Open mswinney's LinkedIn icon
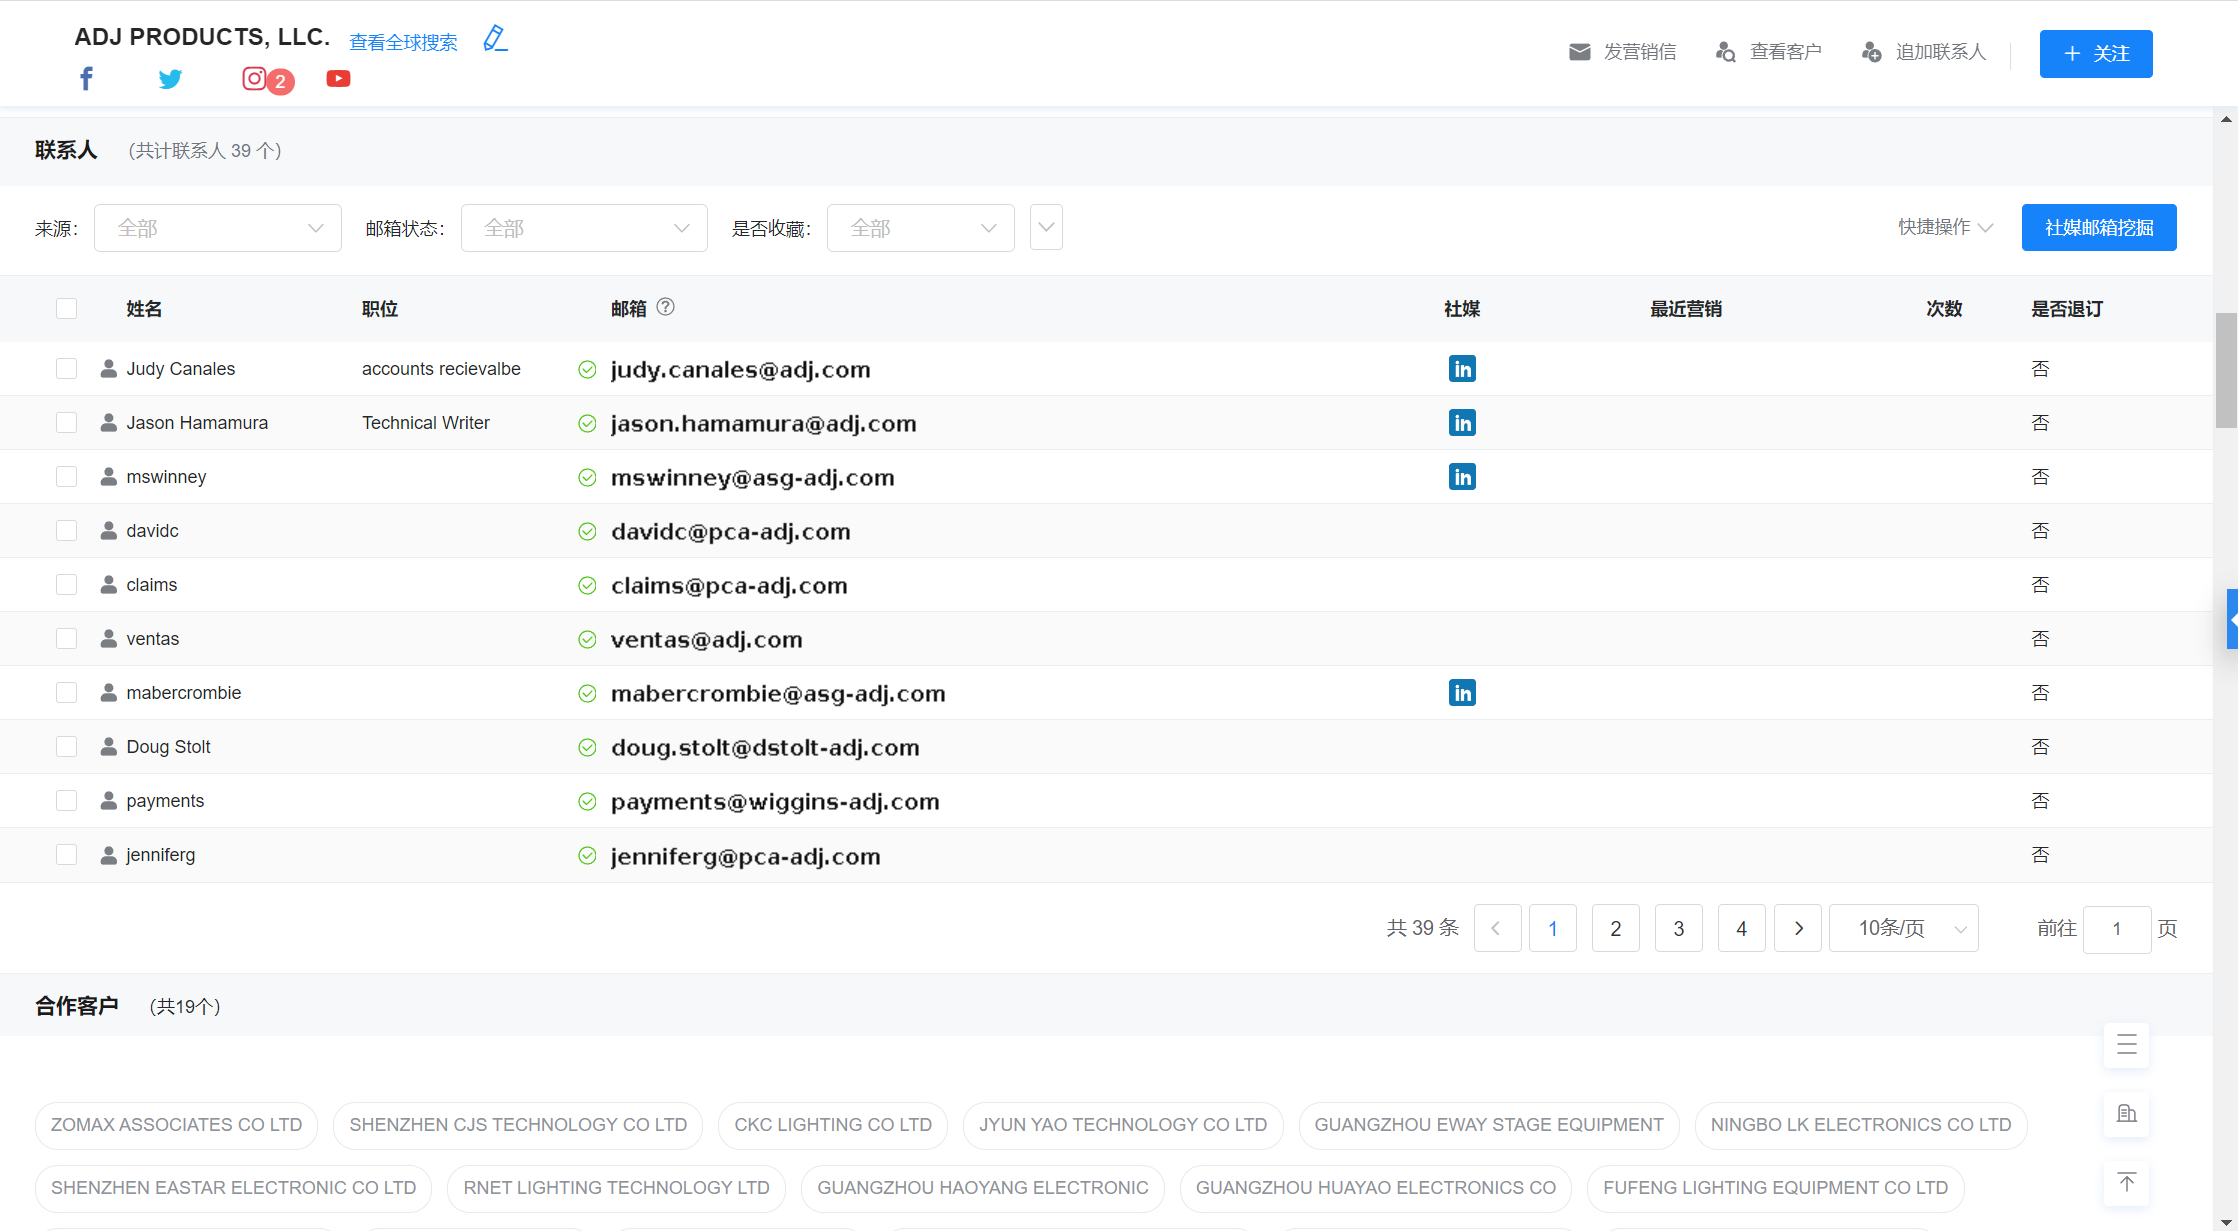The width and height of the screenshot is (2238, 1231). click(x=1462, y=477)
